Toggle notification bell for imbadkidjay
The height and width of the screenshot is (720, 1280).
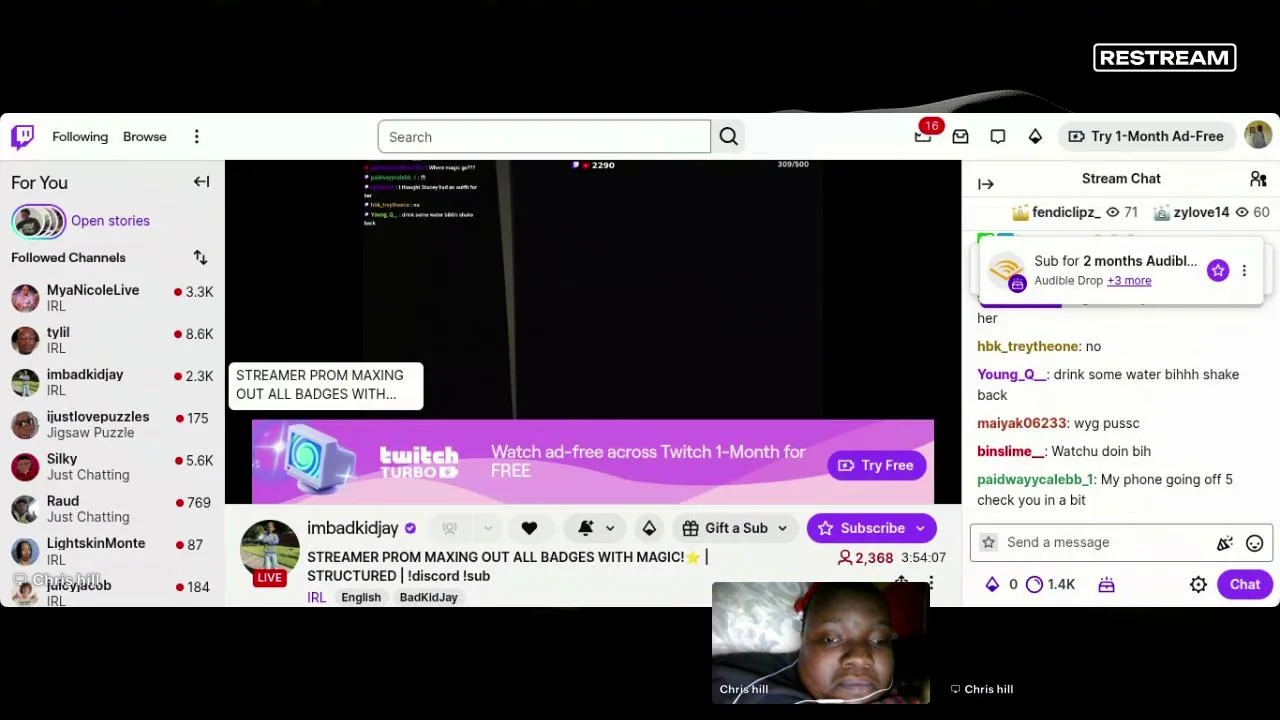(x=586, y=528)
